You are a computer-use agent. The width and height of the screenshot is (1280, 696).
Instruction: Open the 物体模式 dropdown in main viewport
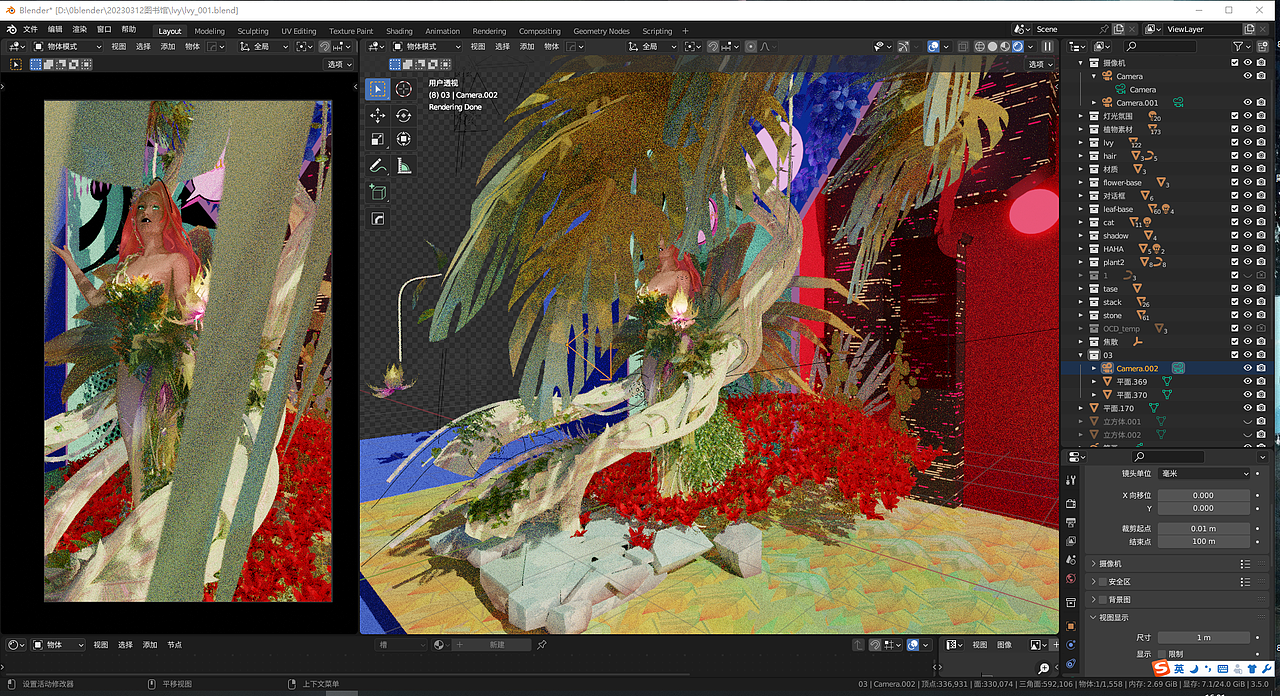coord(425,46)
